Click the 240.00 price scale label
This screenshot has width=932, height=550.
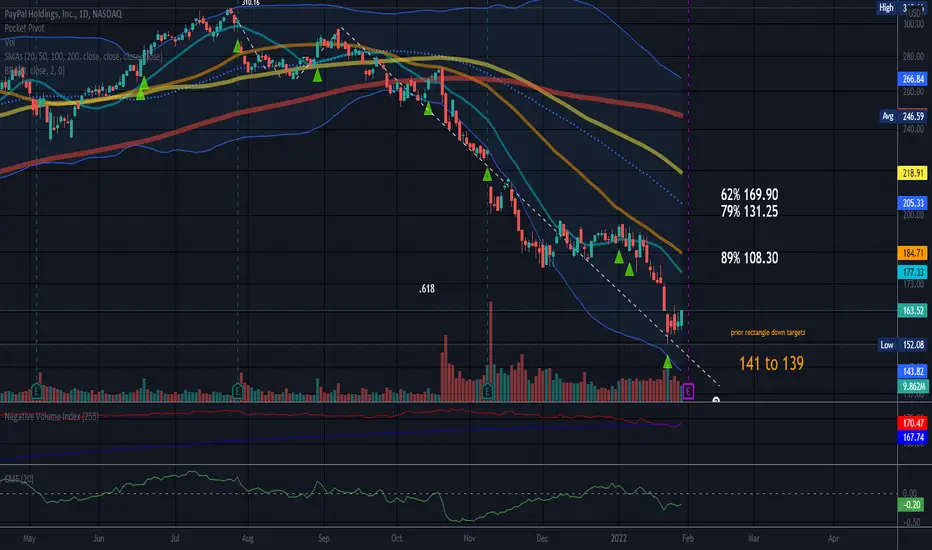(913, 128)
